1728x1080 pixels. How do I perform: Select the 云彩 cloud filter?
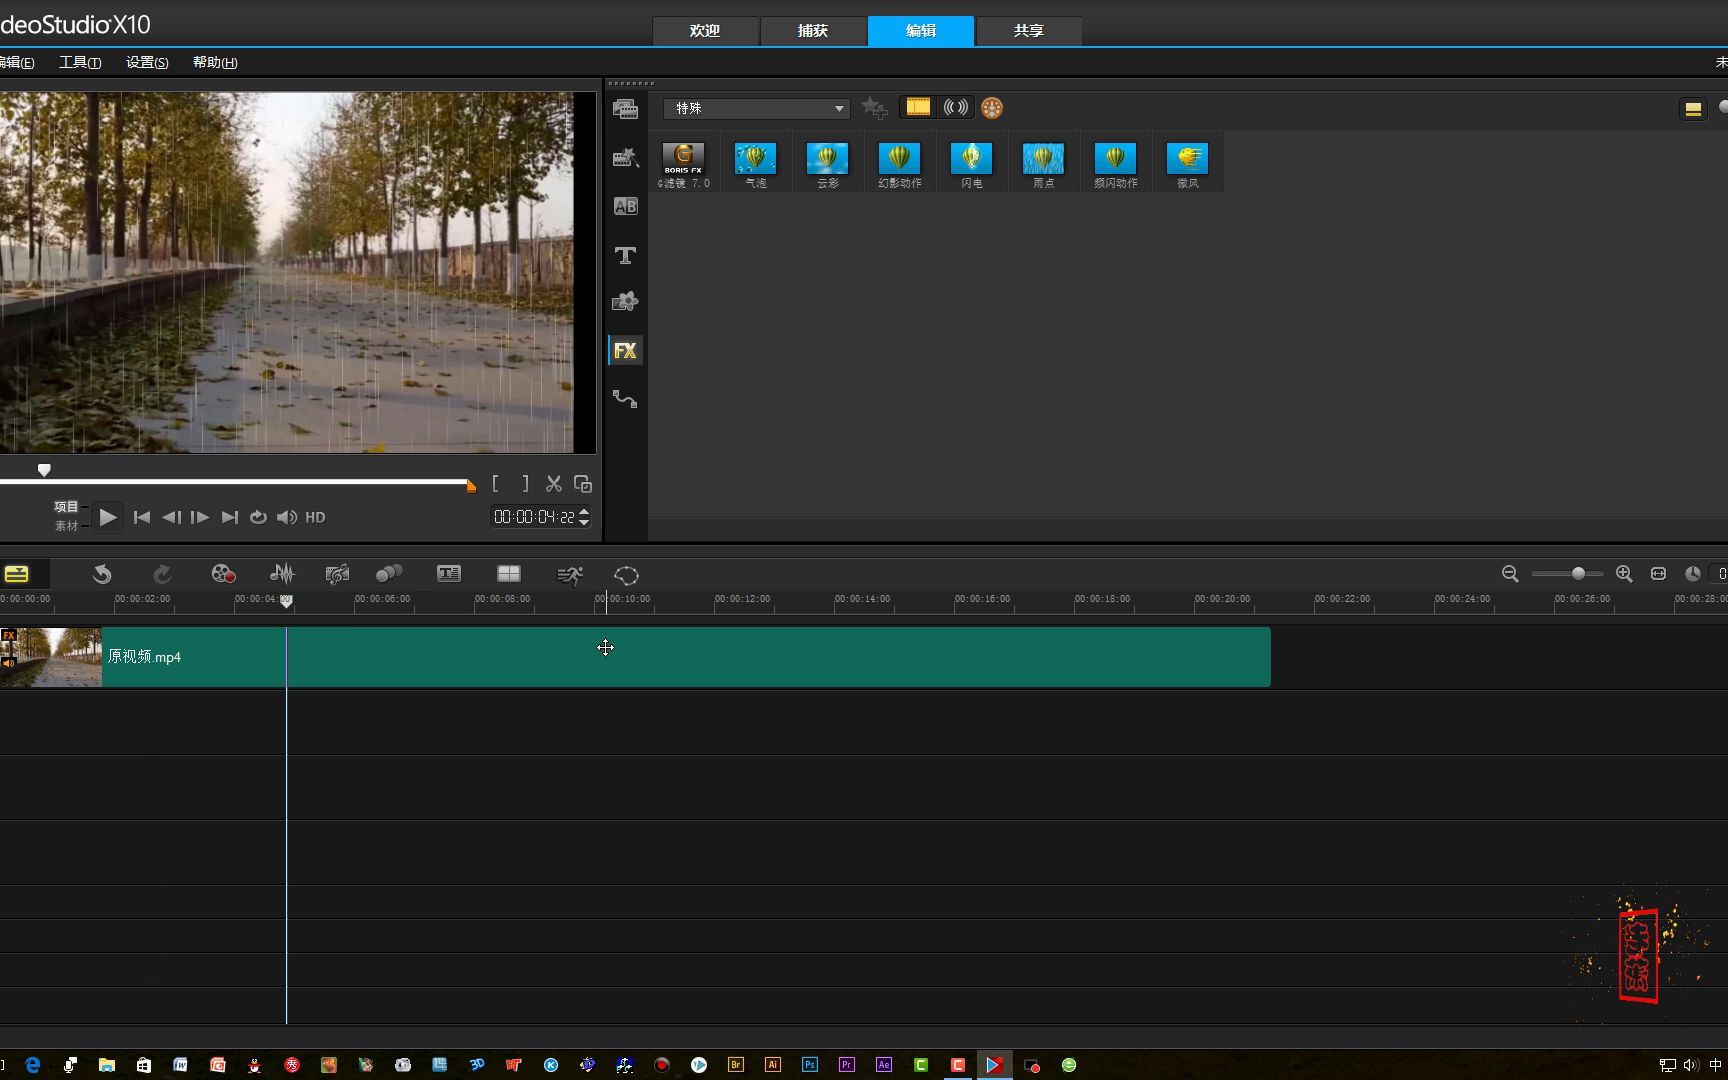coord(828,165)
